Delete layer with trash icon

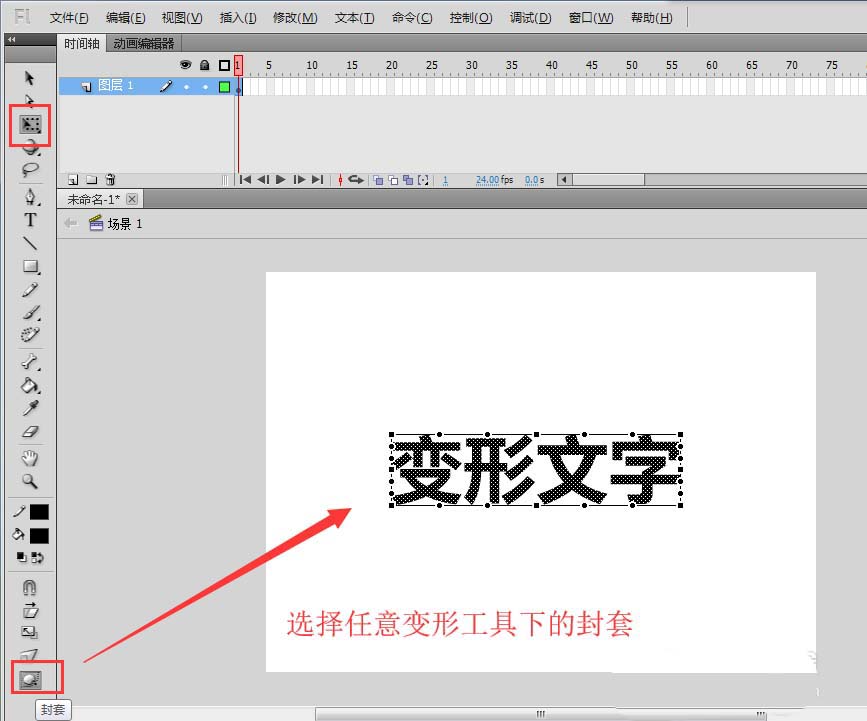111,179
